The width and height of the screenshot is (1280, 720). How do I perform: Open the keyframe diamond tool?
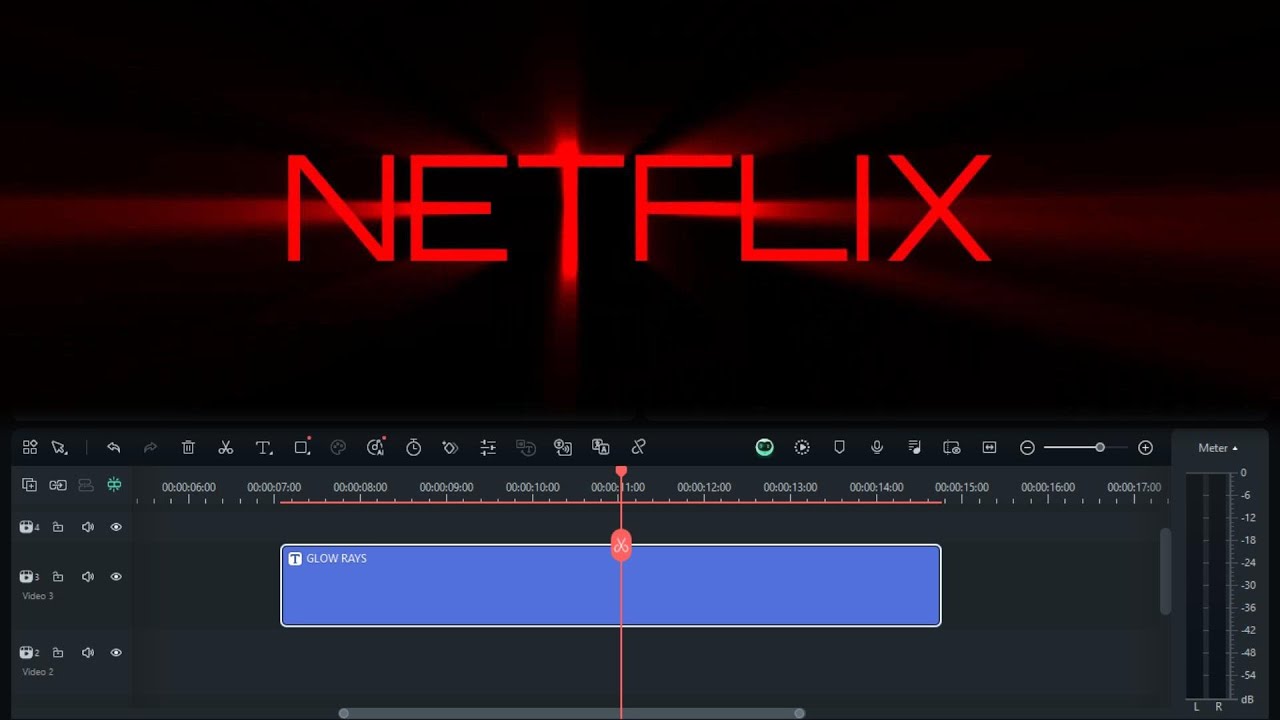point(450,447)
